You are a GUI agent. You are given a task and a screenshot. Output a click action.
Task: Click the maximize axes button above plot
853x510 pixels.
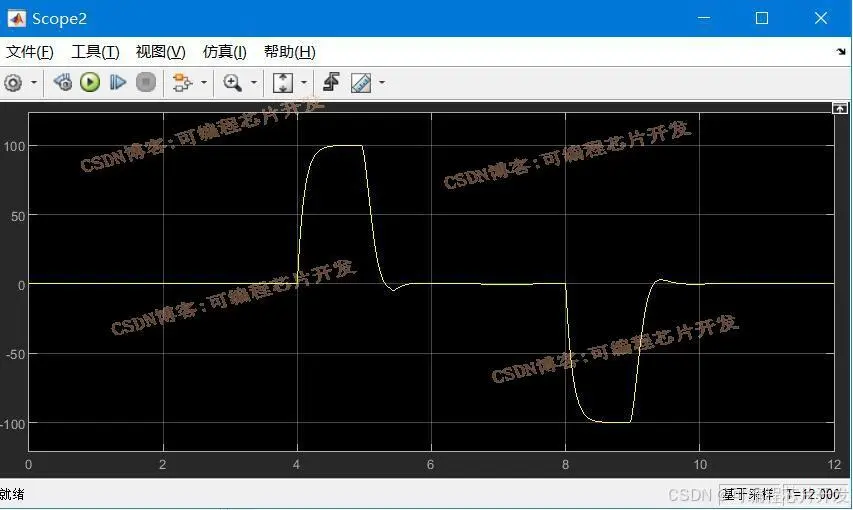pos(839,108)
